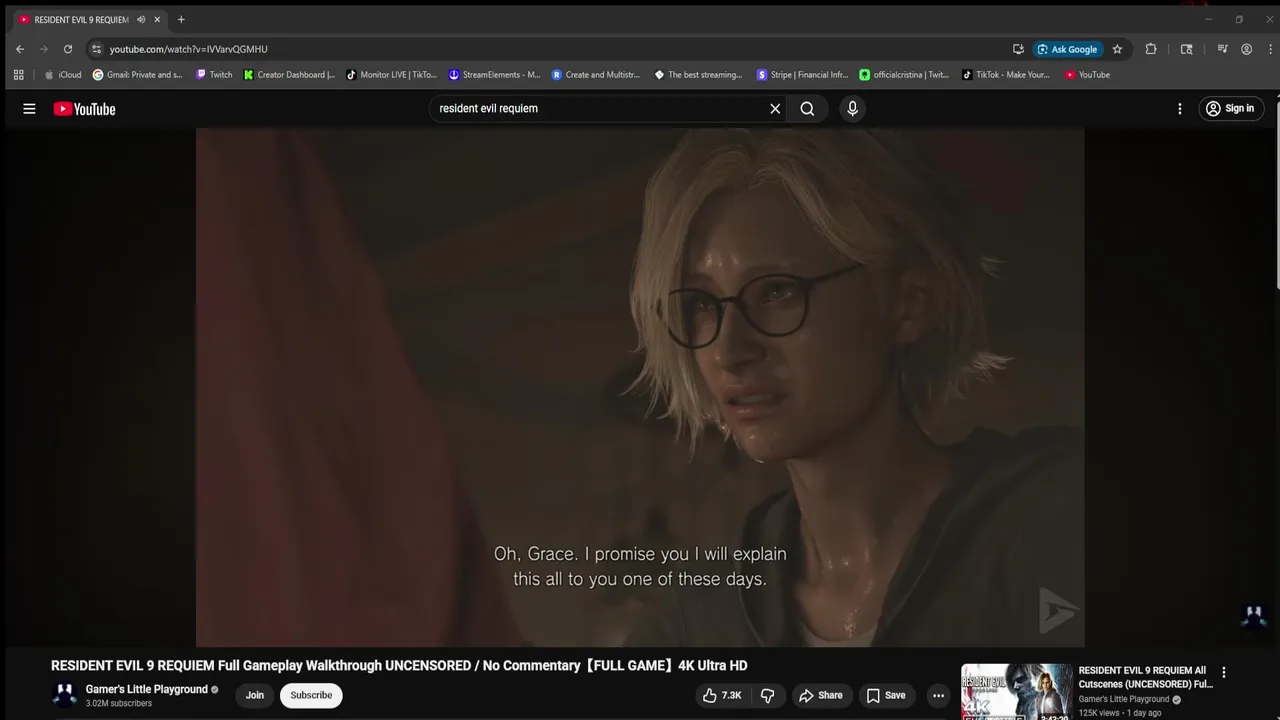1280x720 pixels.
Task: Open the Creator Dashboard bookmark
Action: click(290, 75)
